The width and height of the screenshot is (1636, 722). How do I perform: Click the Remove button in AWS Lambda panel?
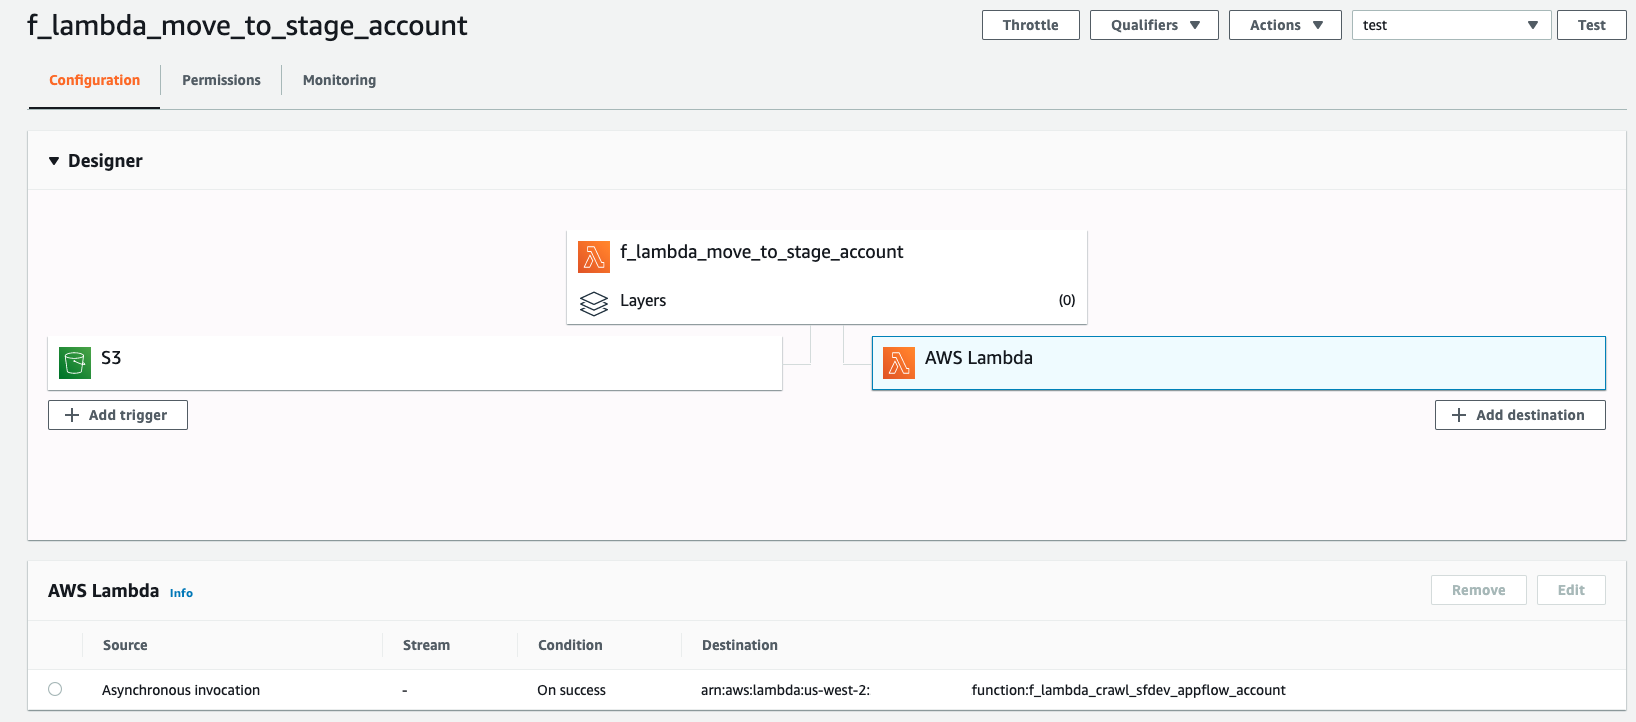tap(1479, 590)
